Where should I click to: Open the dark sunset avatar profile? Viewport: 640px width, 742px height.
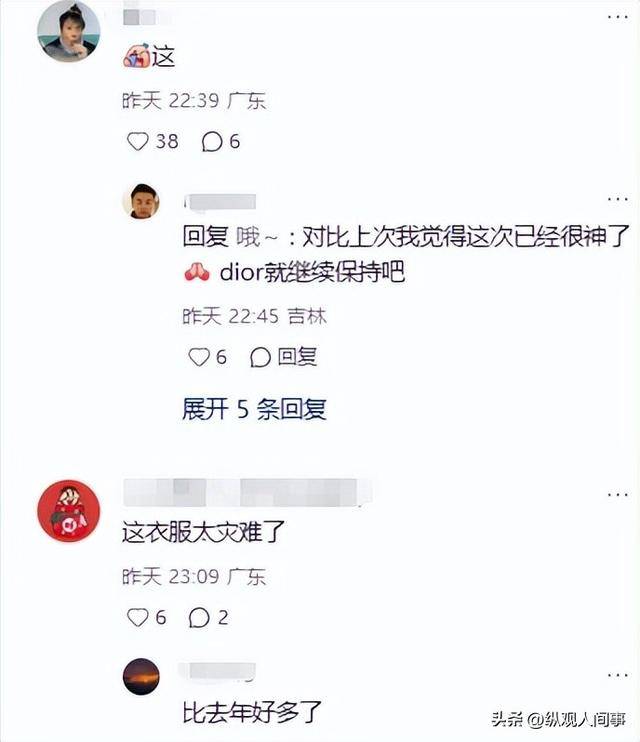(x=141, y=676)
